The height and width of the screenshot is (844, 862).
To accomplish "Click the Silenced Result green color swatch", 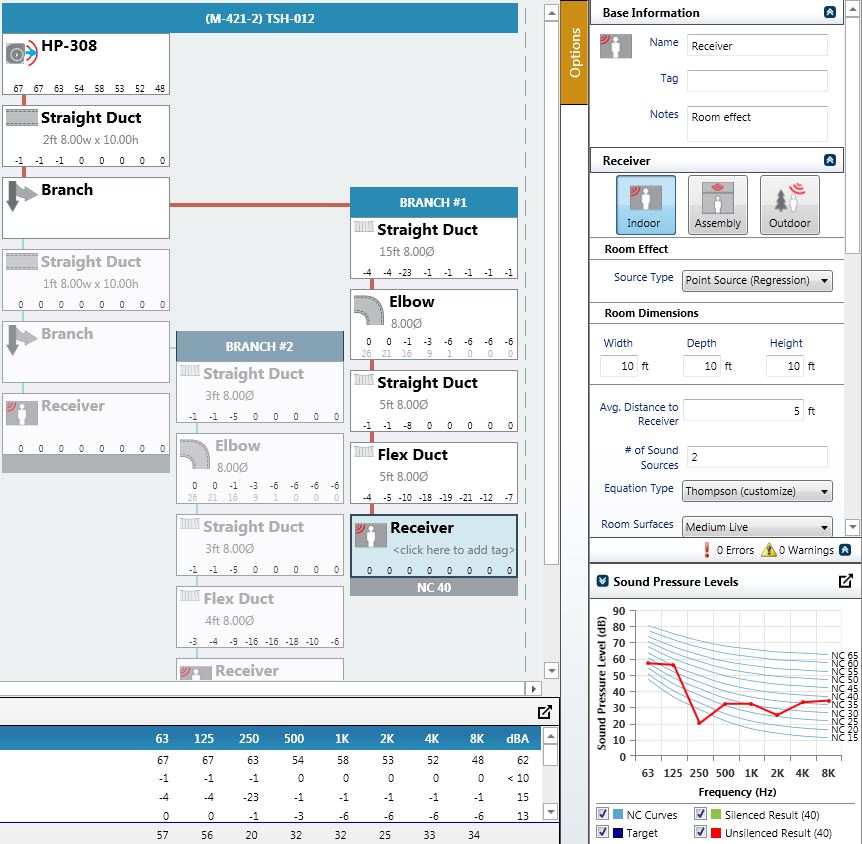I will coord(716,814).
